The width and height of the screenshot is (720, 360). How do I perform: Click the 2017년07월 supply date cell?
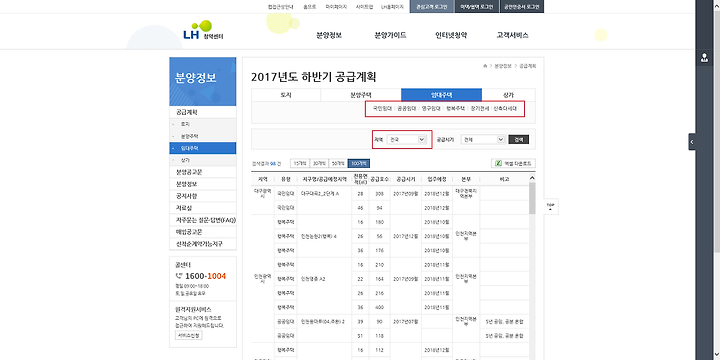[x=406, y=322]
